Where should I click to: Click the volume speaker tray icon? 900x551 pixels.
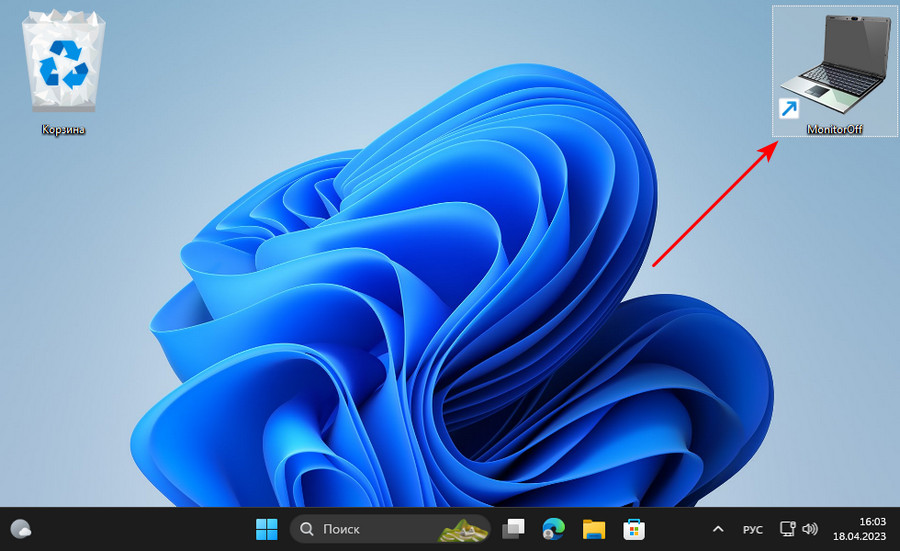tap(810, 528)
